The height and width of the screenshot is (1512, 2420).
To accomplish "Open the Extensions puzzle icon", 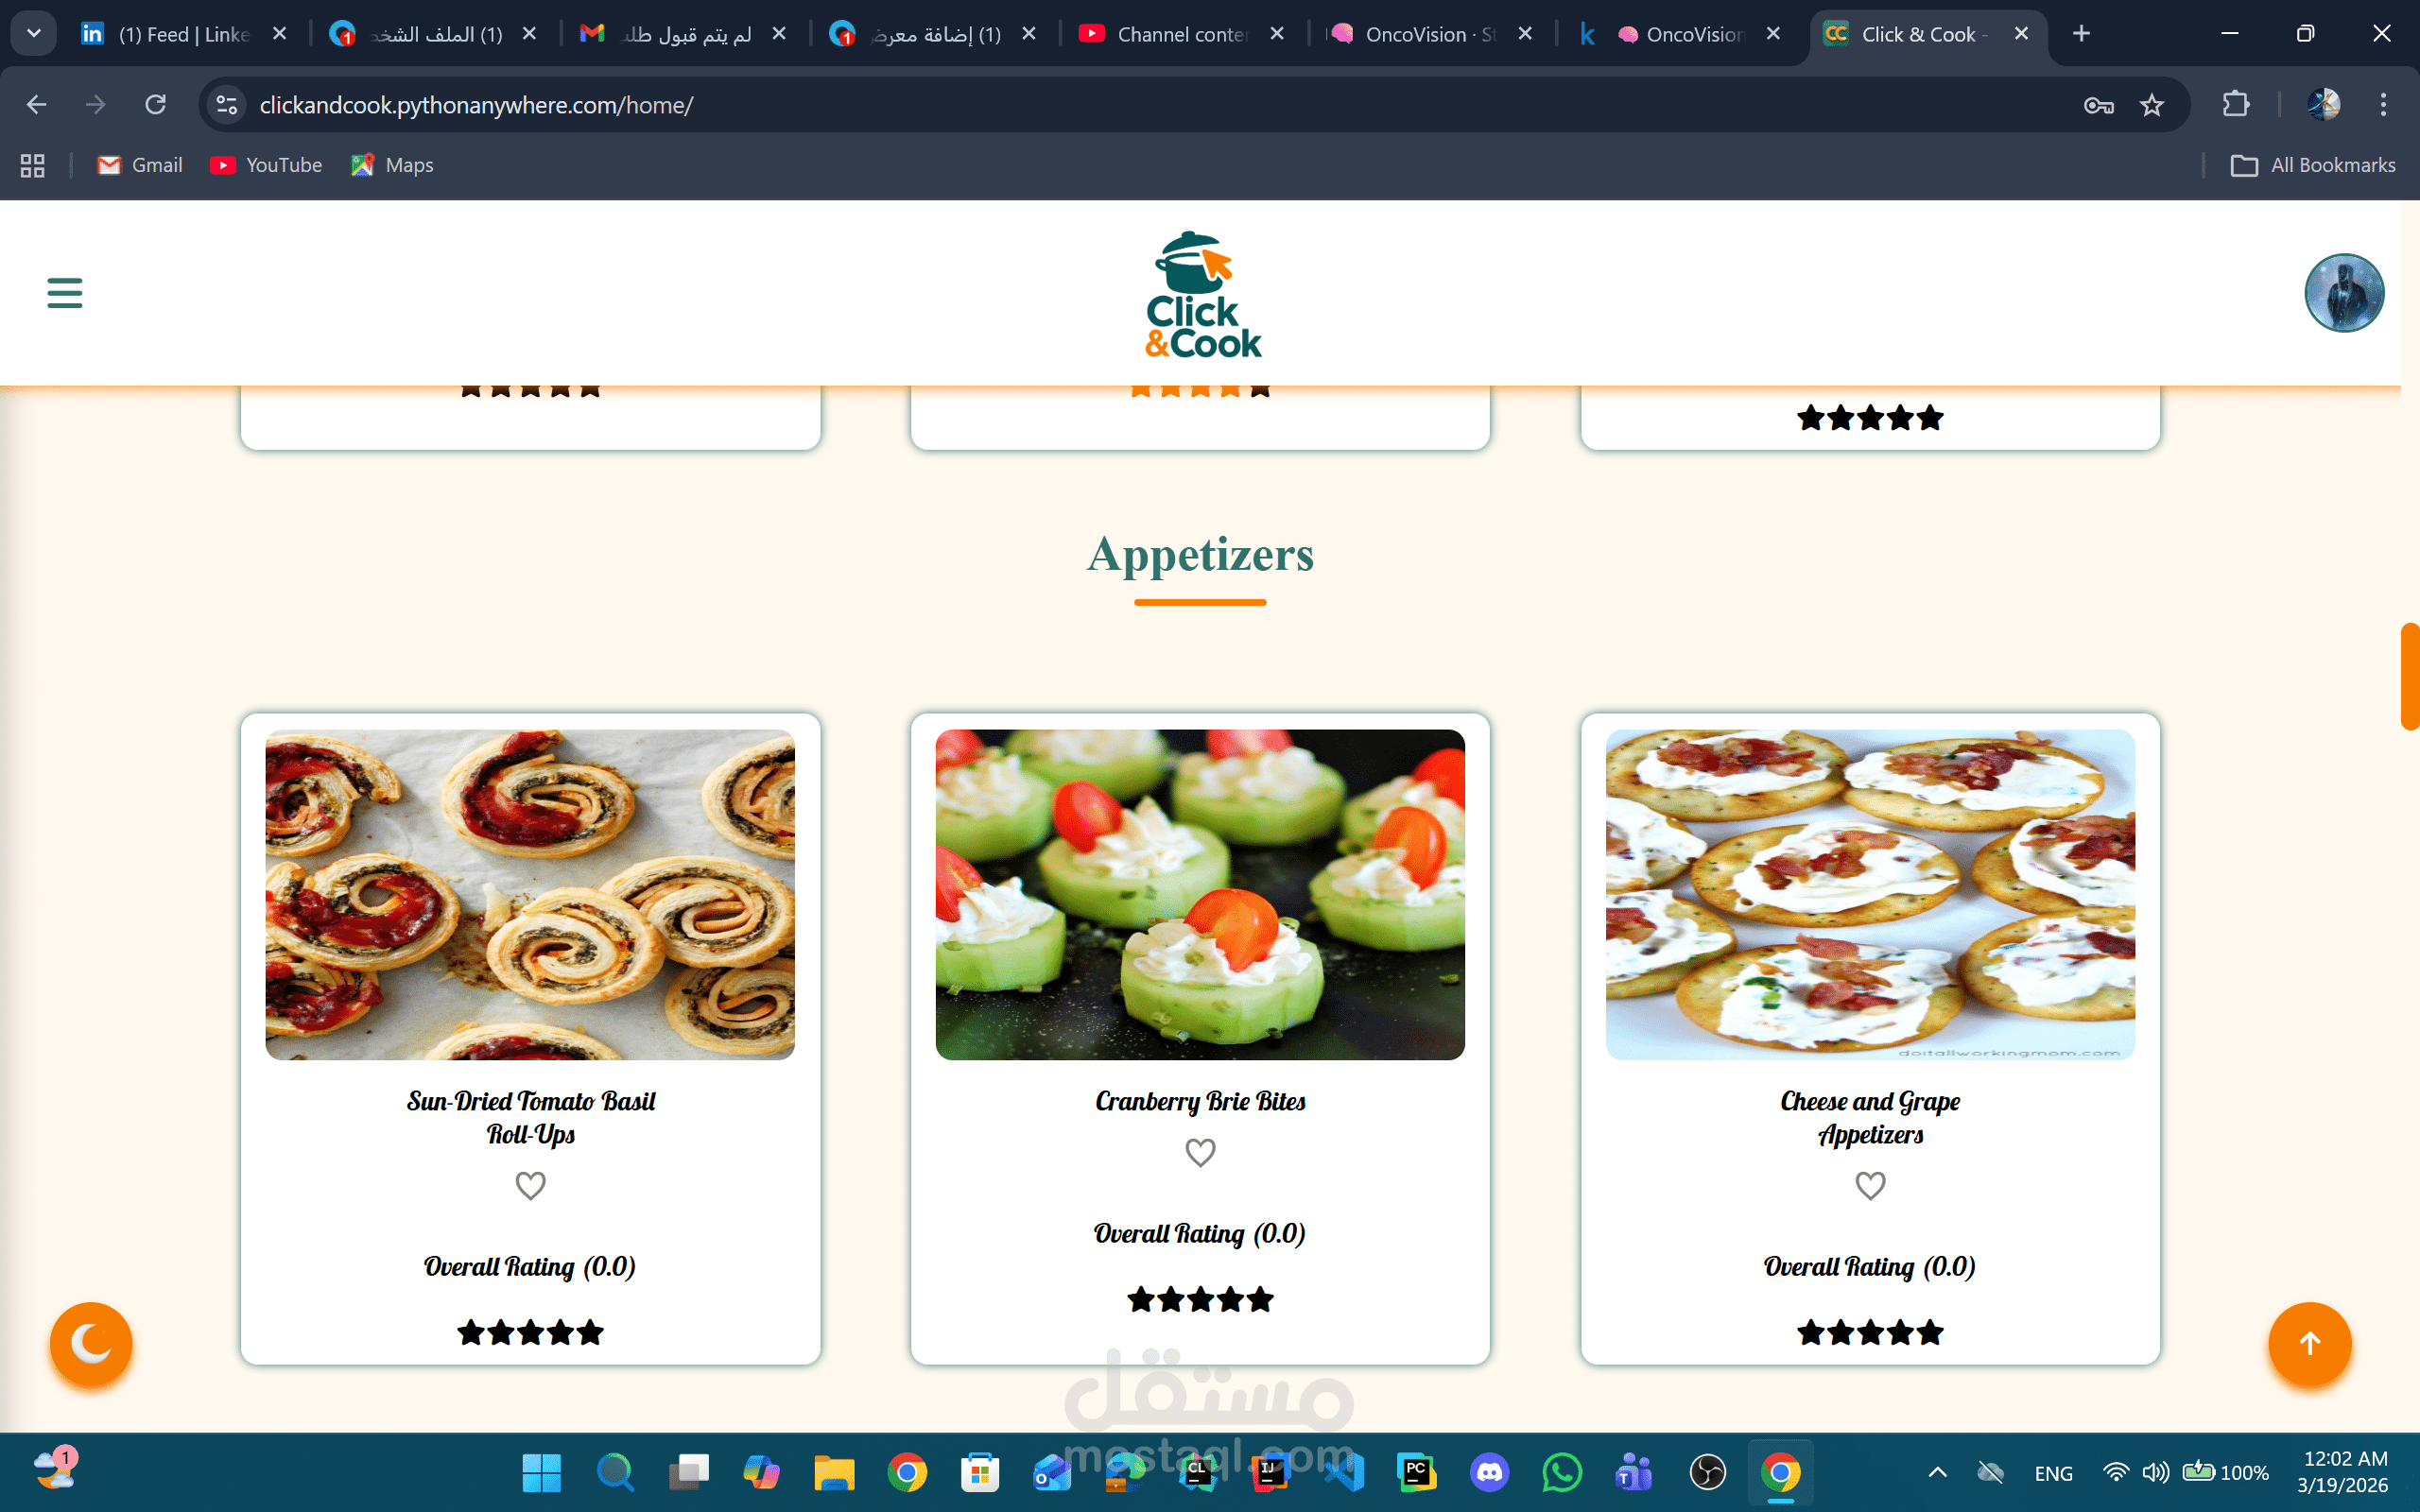I will pyautogui.click(x=2236, y=105).
